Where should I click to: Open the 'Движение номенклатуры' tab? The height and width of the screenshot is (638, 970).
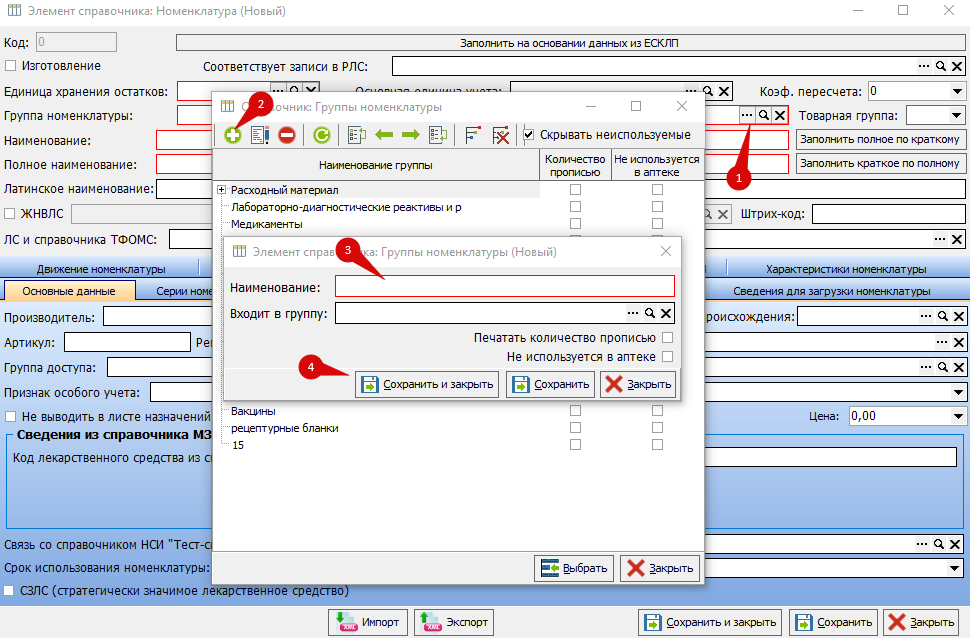(x=101, y=269)
